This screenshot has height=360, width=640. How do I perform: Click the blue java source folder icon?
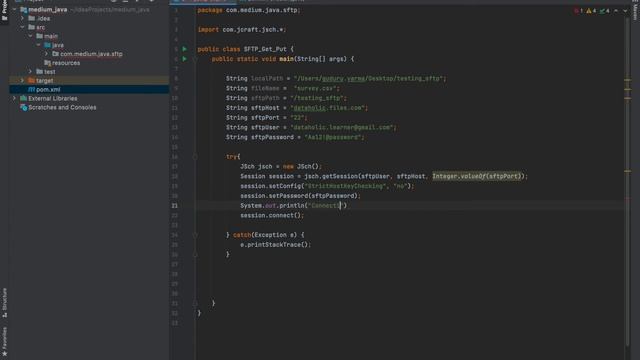47,45
